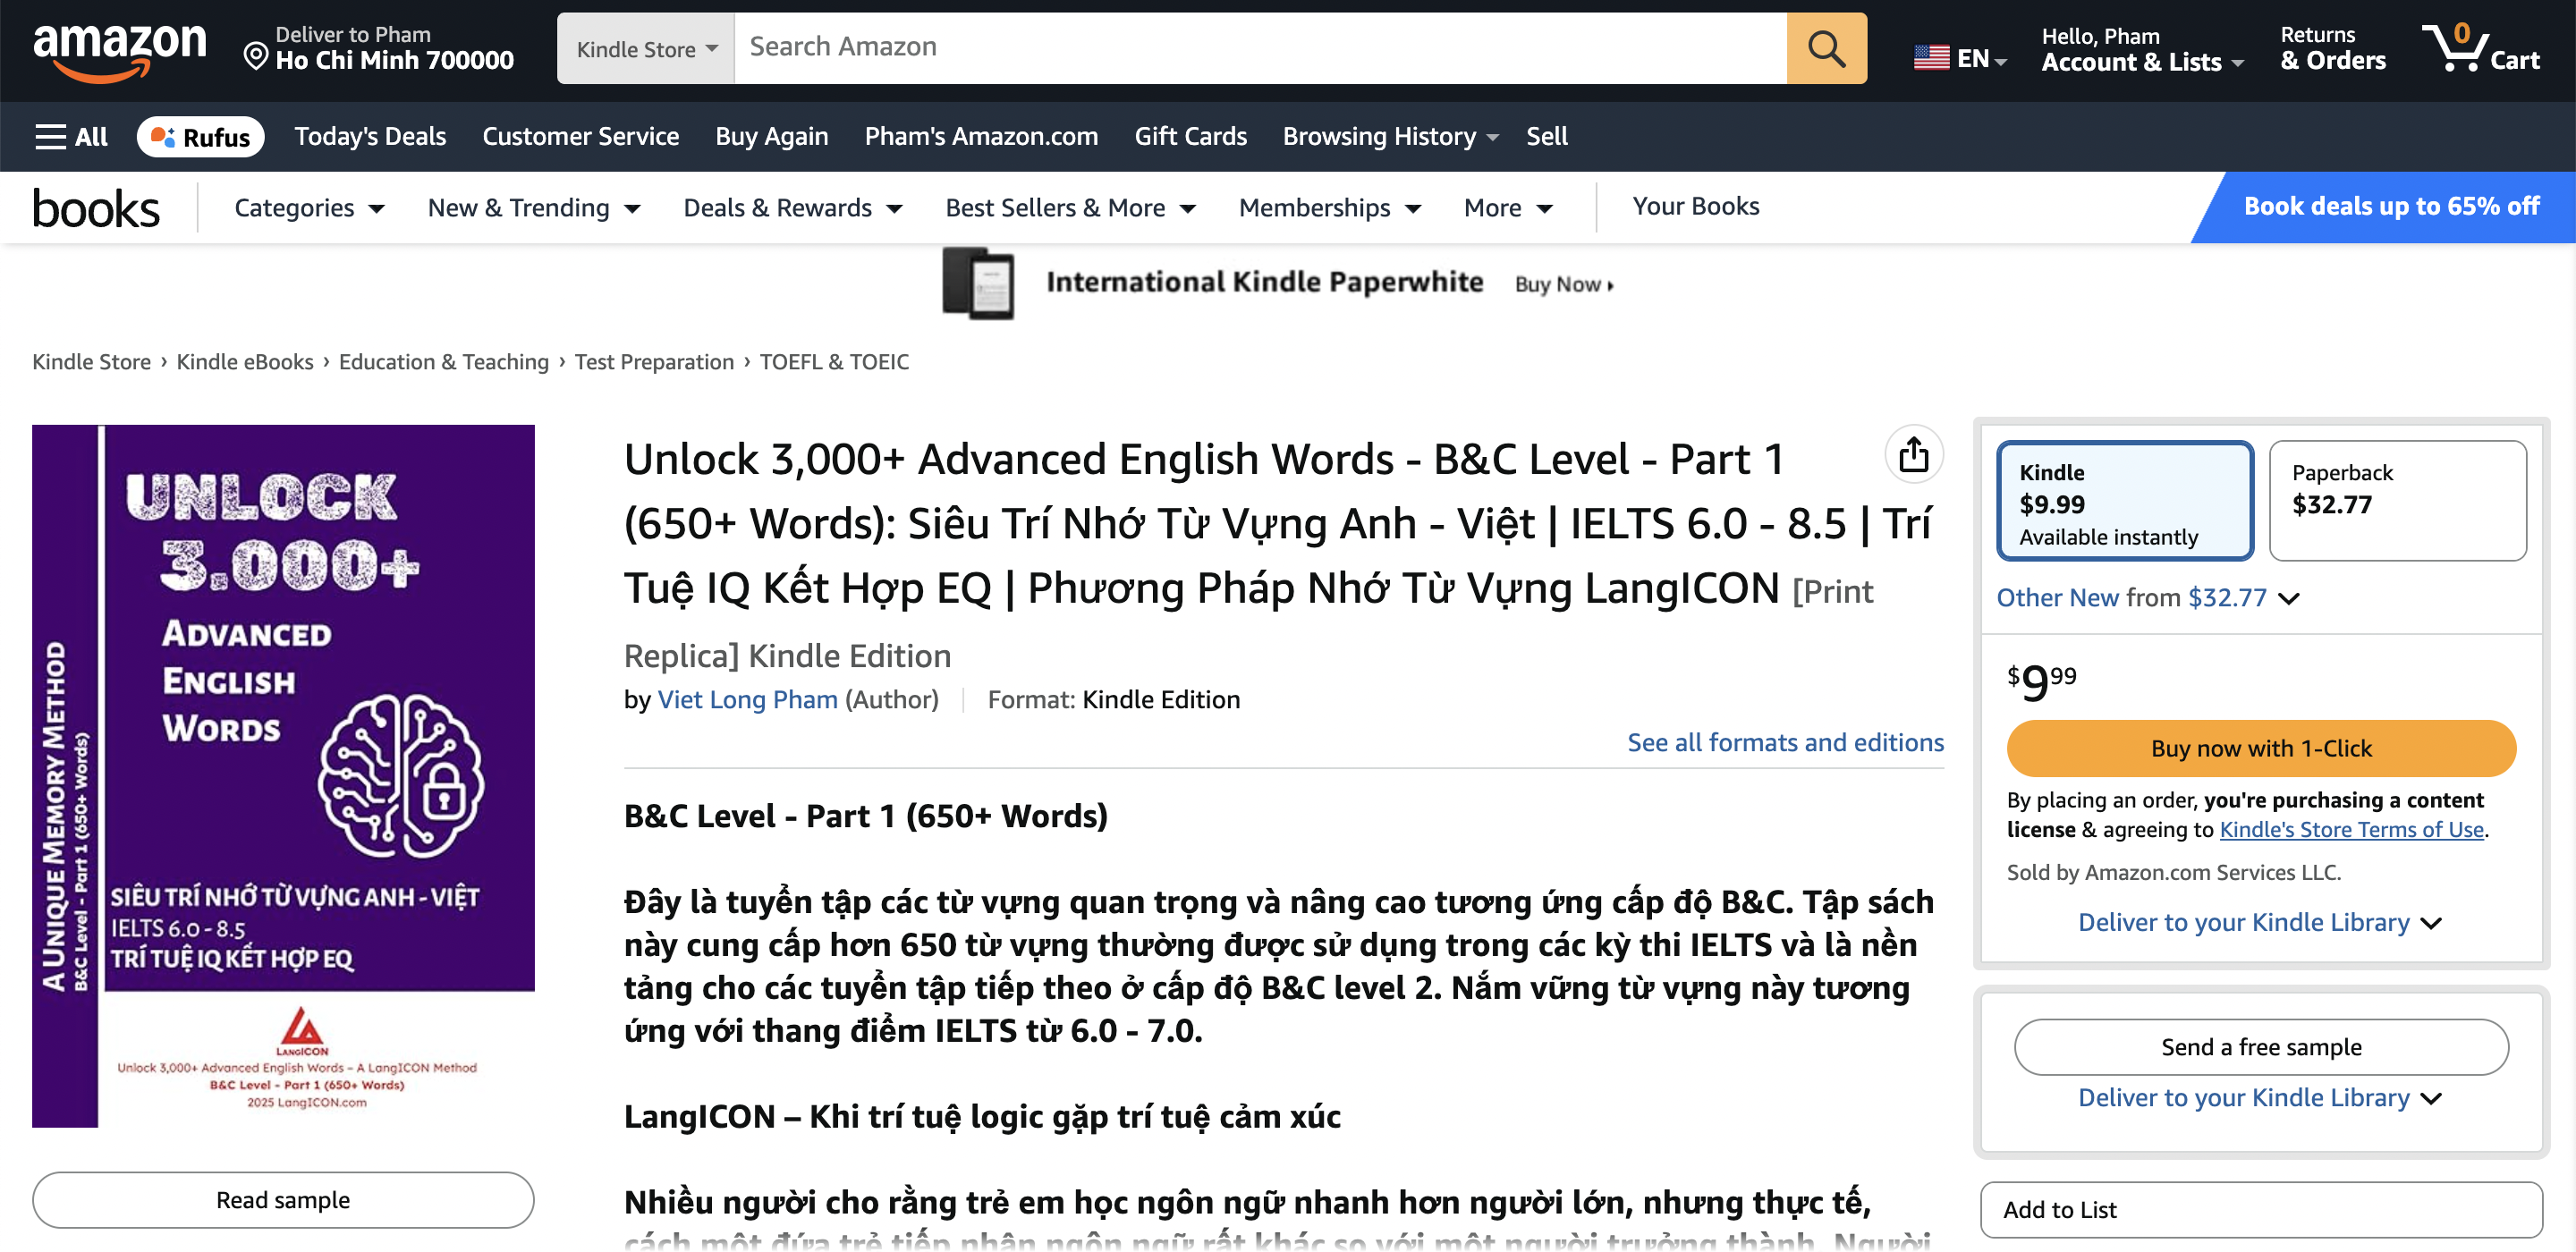Click the delivery location pin icon
The image size is (2576, 1252).
256,56
